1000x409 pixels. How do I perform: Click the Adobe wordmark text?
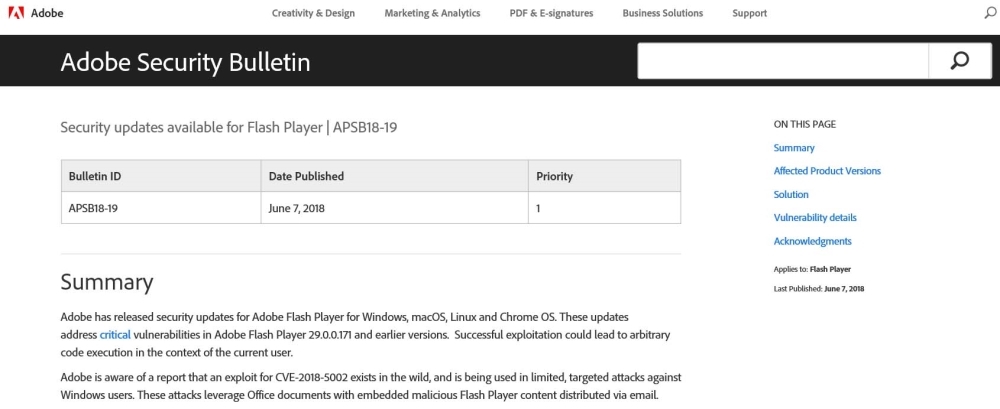[x=47, y=13]
